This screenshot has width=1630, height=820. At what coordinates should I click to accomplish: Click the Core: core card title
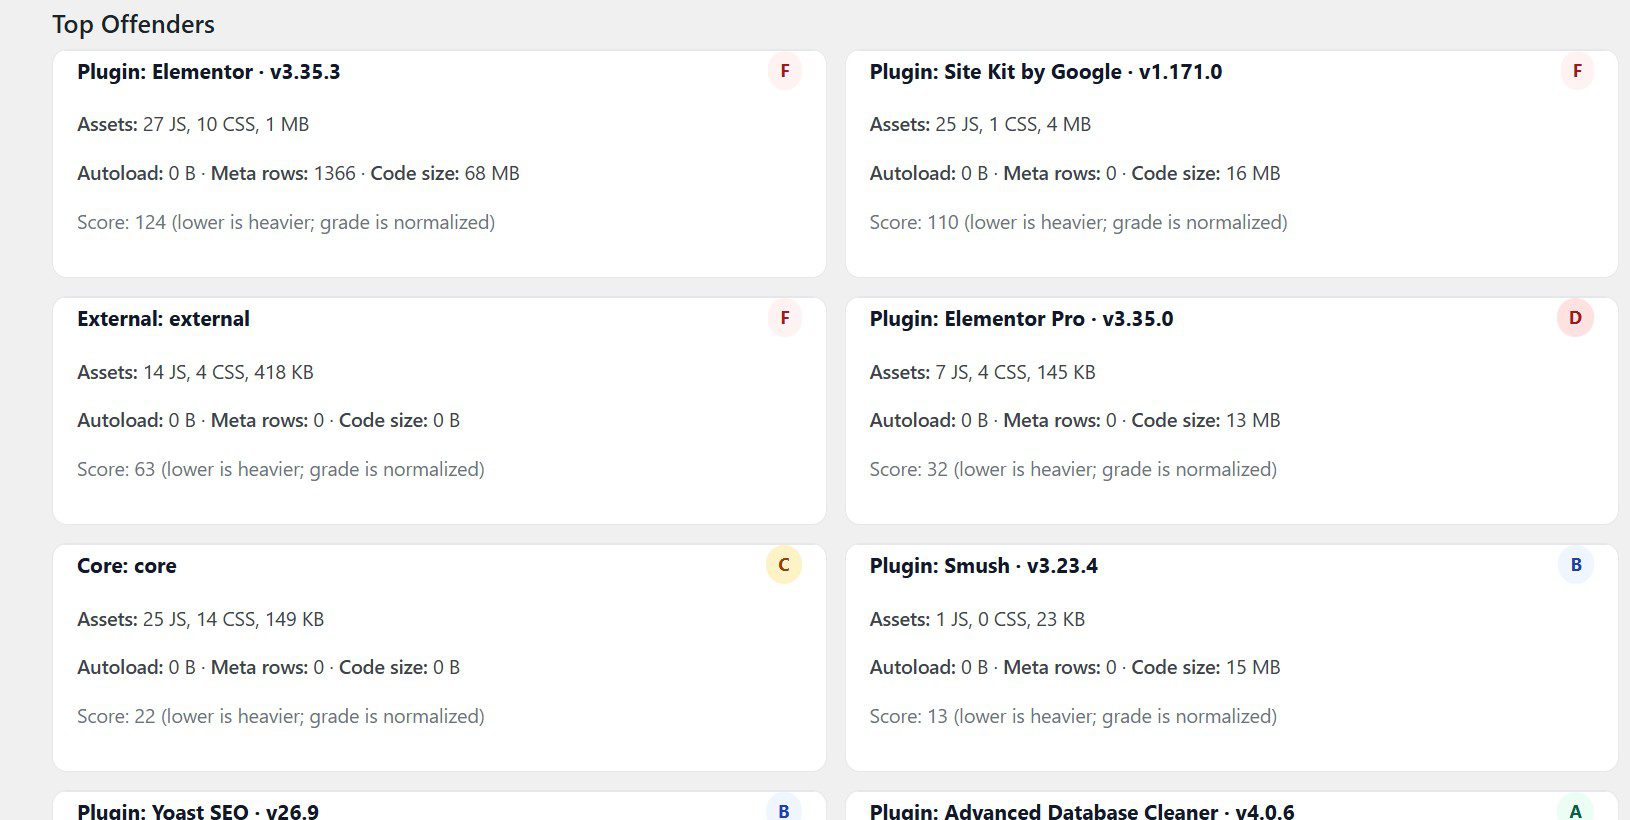click(126, 565)
